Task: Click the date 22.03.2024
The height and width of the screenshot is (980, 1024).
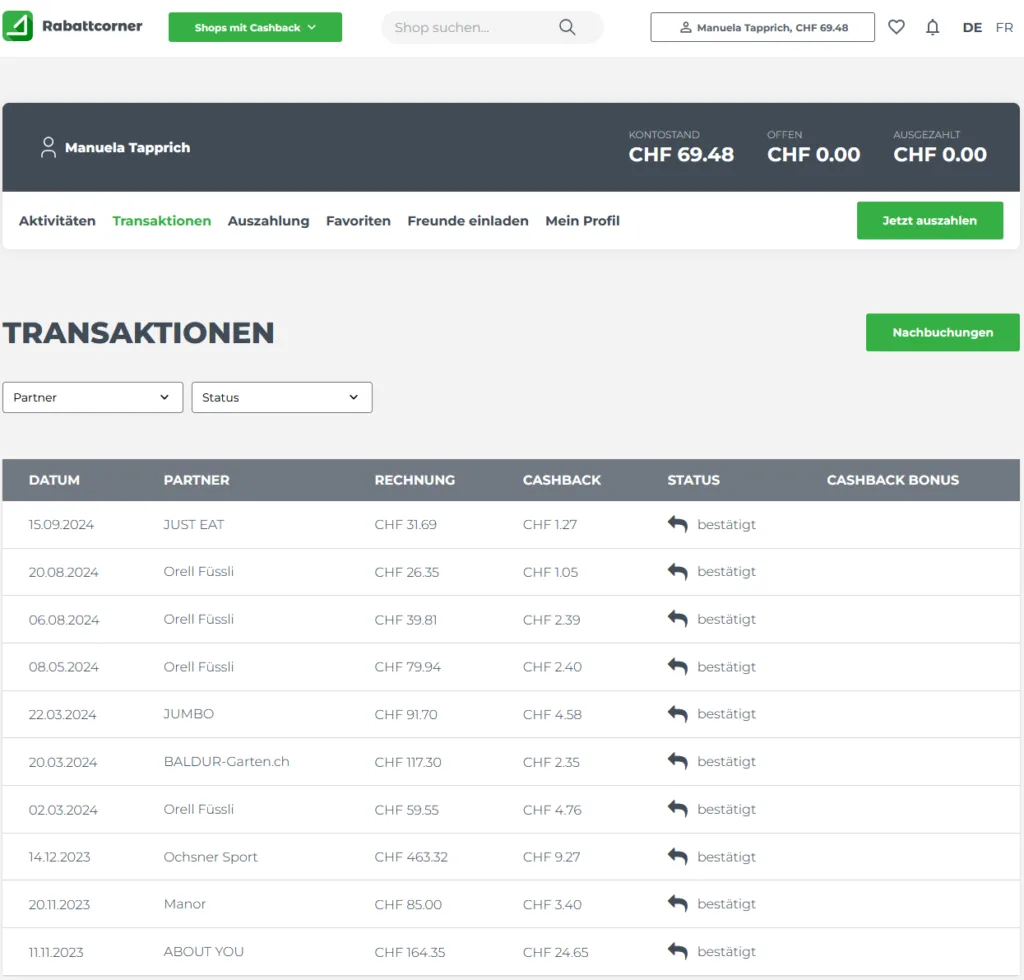Action: click(x=62, y=714)
